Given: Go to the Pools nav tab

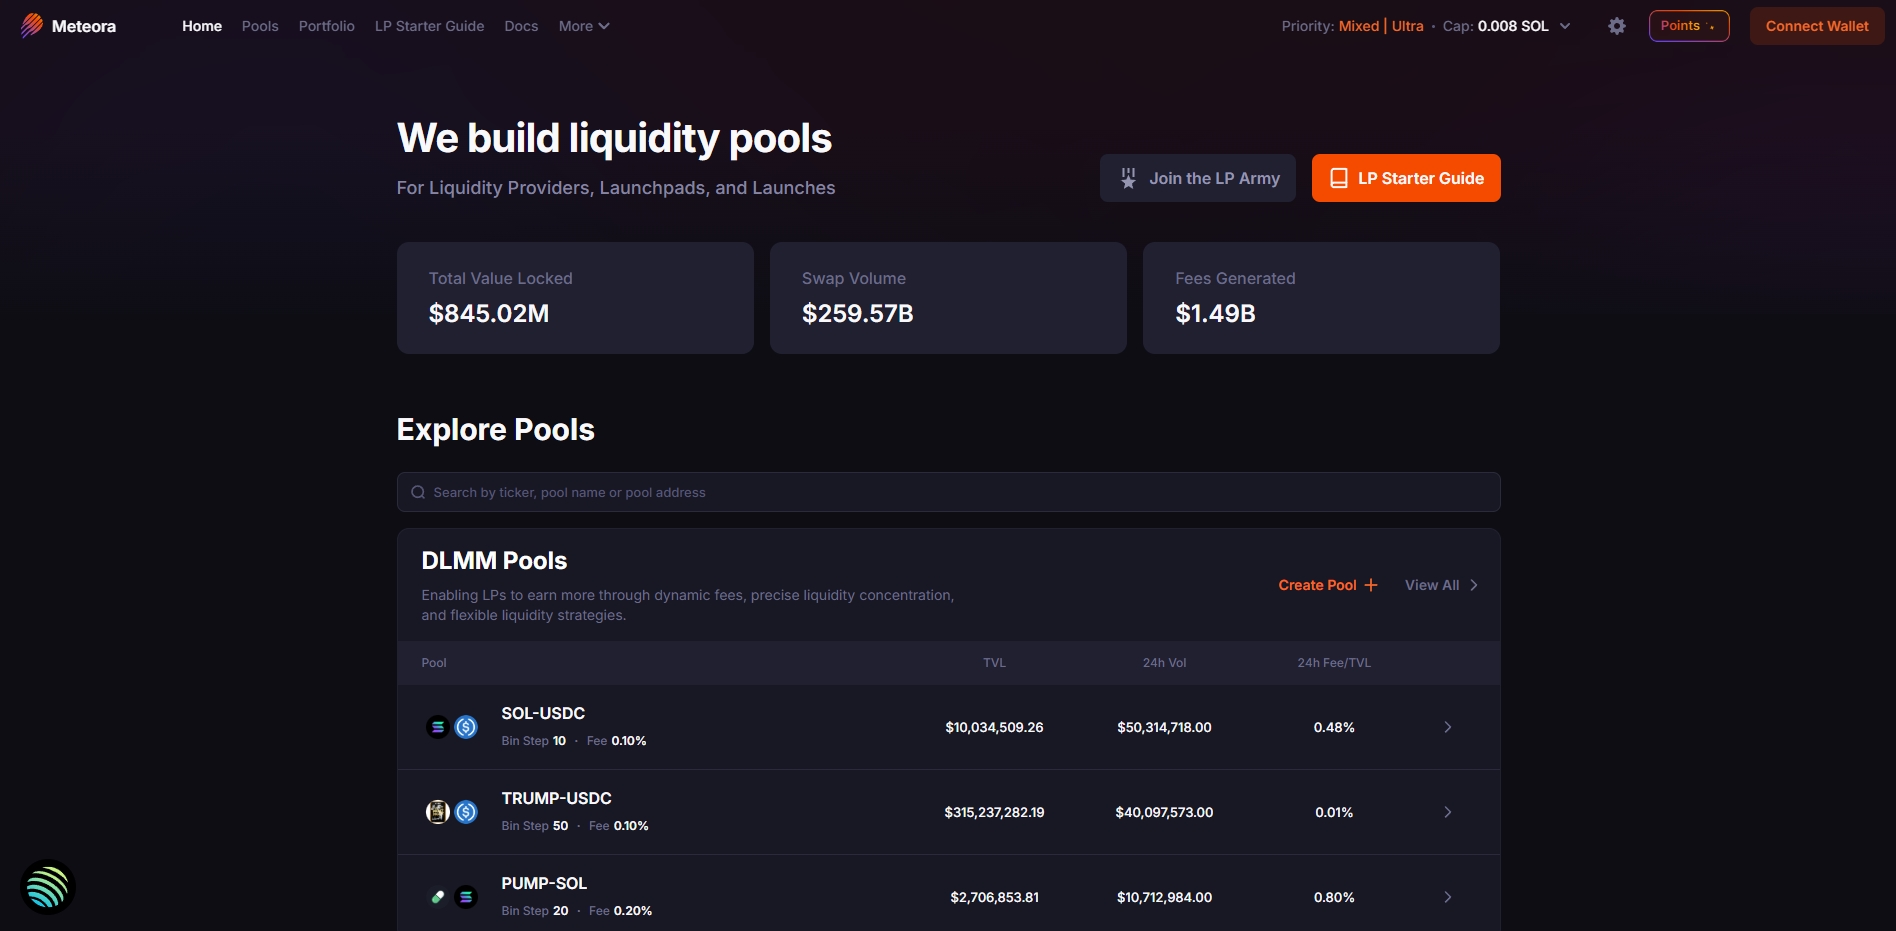Looking at the screenshot, I should click(x=260, y=26).
